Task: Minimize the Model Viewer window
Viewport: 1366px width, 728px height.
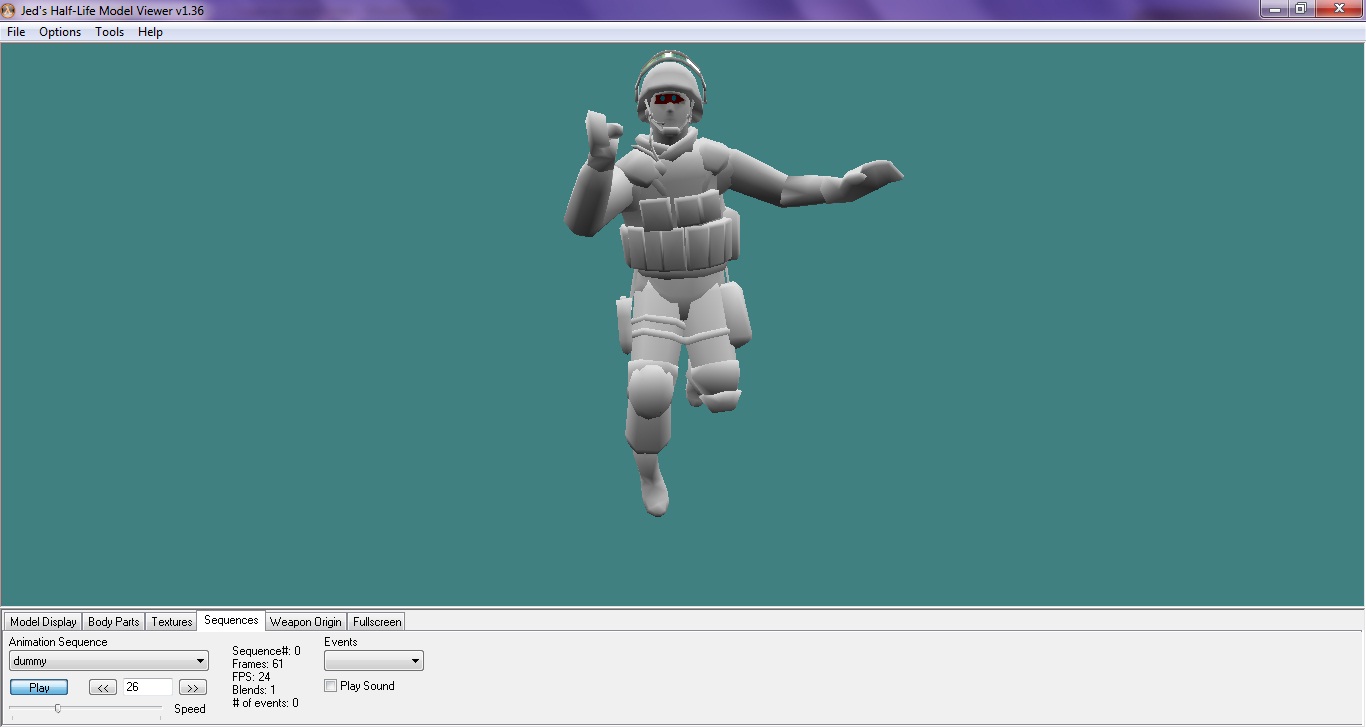Action: 1273,9
